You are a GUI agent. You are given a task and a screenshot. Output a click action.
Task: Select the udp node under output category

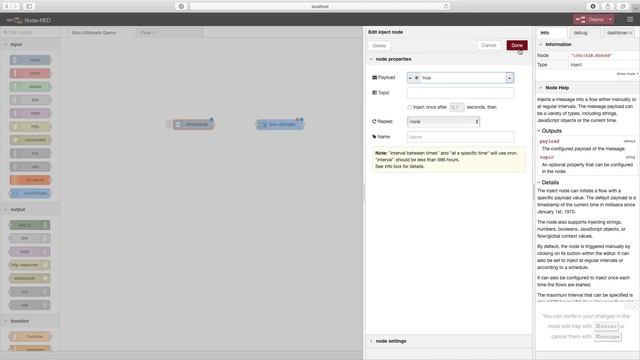(x=30, y=305)
